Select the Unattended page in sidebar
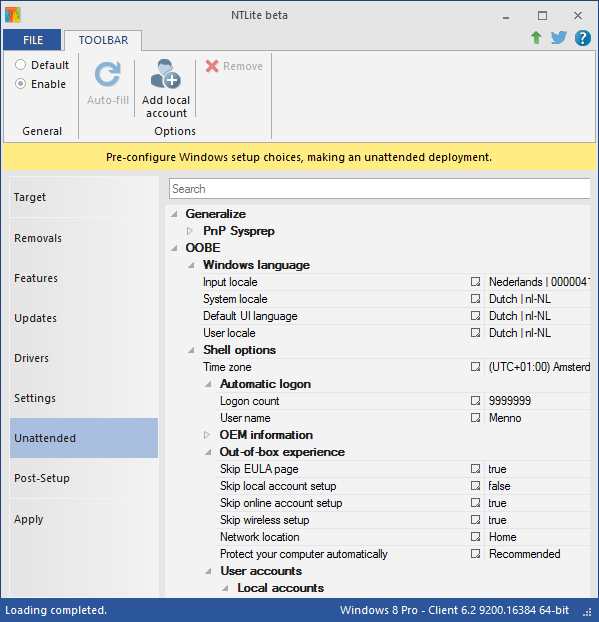Viewport: 599px width, 622px height. coord(84,438)
